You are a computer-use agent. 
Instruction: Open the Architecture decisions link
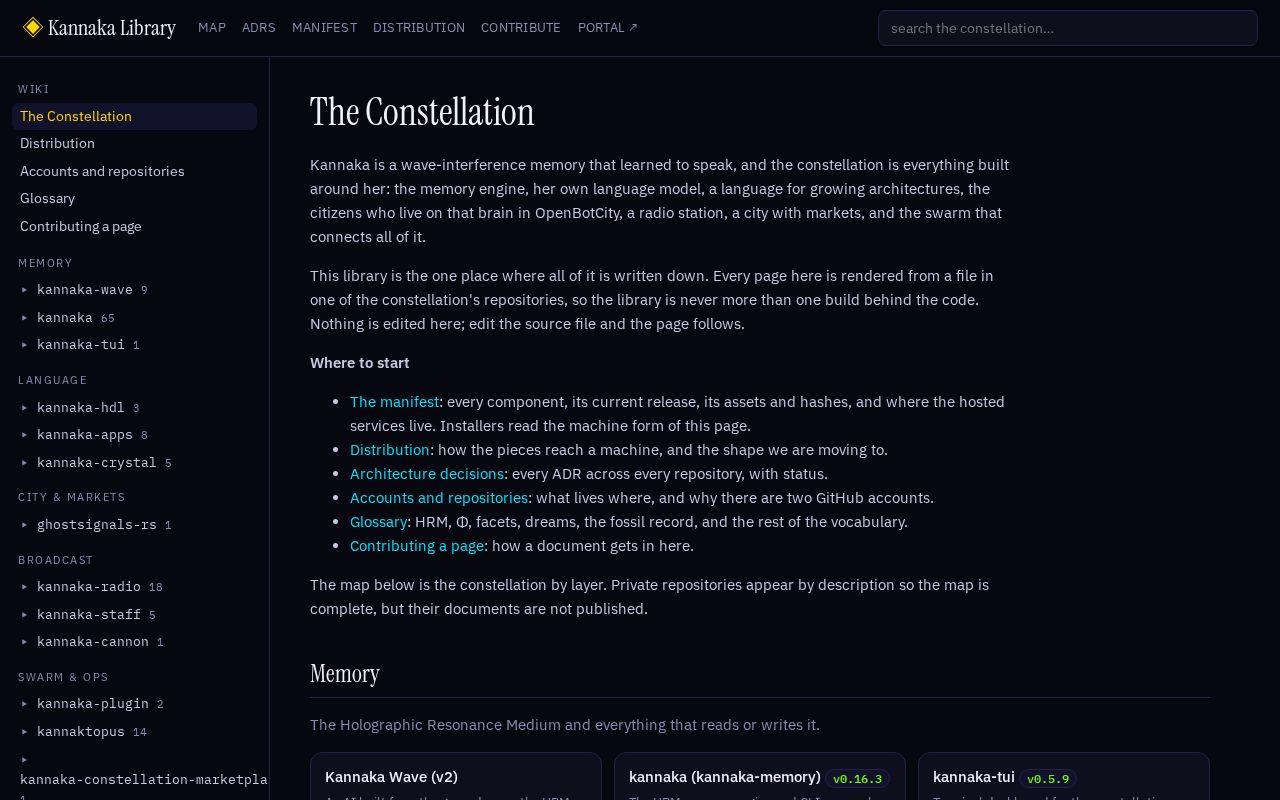coord(427,474)
